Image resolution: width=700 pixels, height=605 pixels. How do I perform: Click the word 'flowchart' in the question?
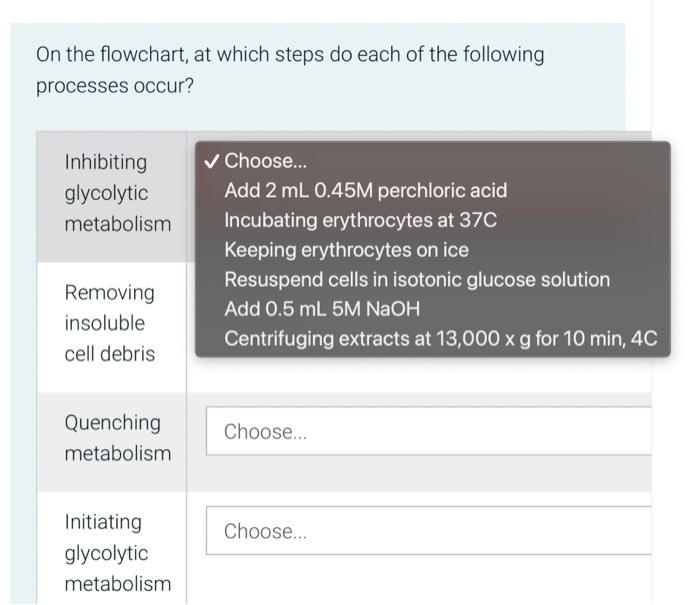(x=158, y=54)
